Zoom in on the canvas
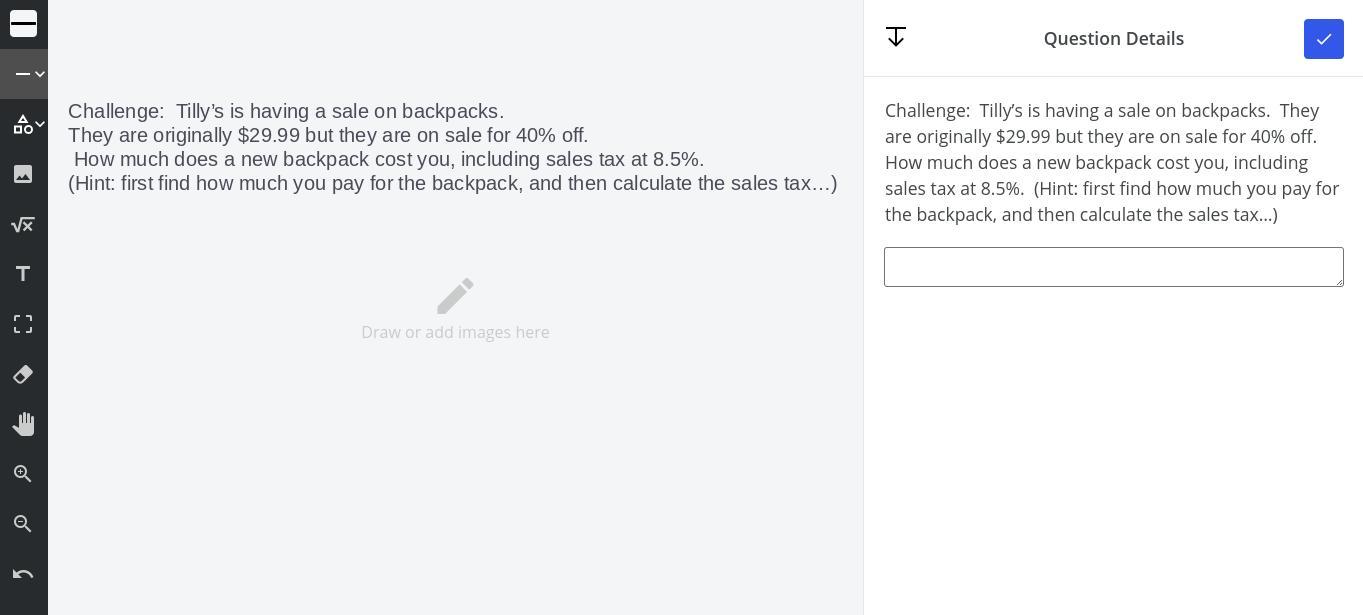The height and width of the screenshot is (615, 1363). (x=23, y=474)
